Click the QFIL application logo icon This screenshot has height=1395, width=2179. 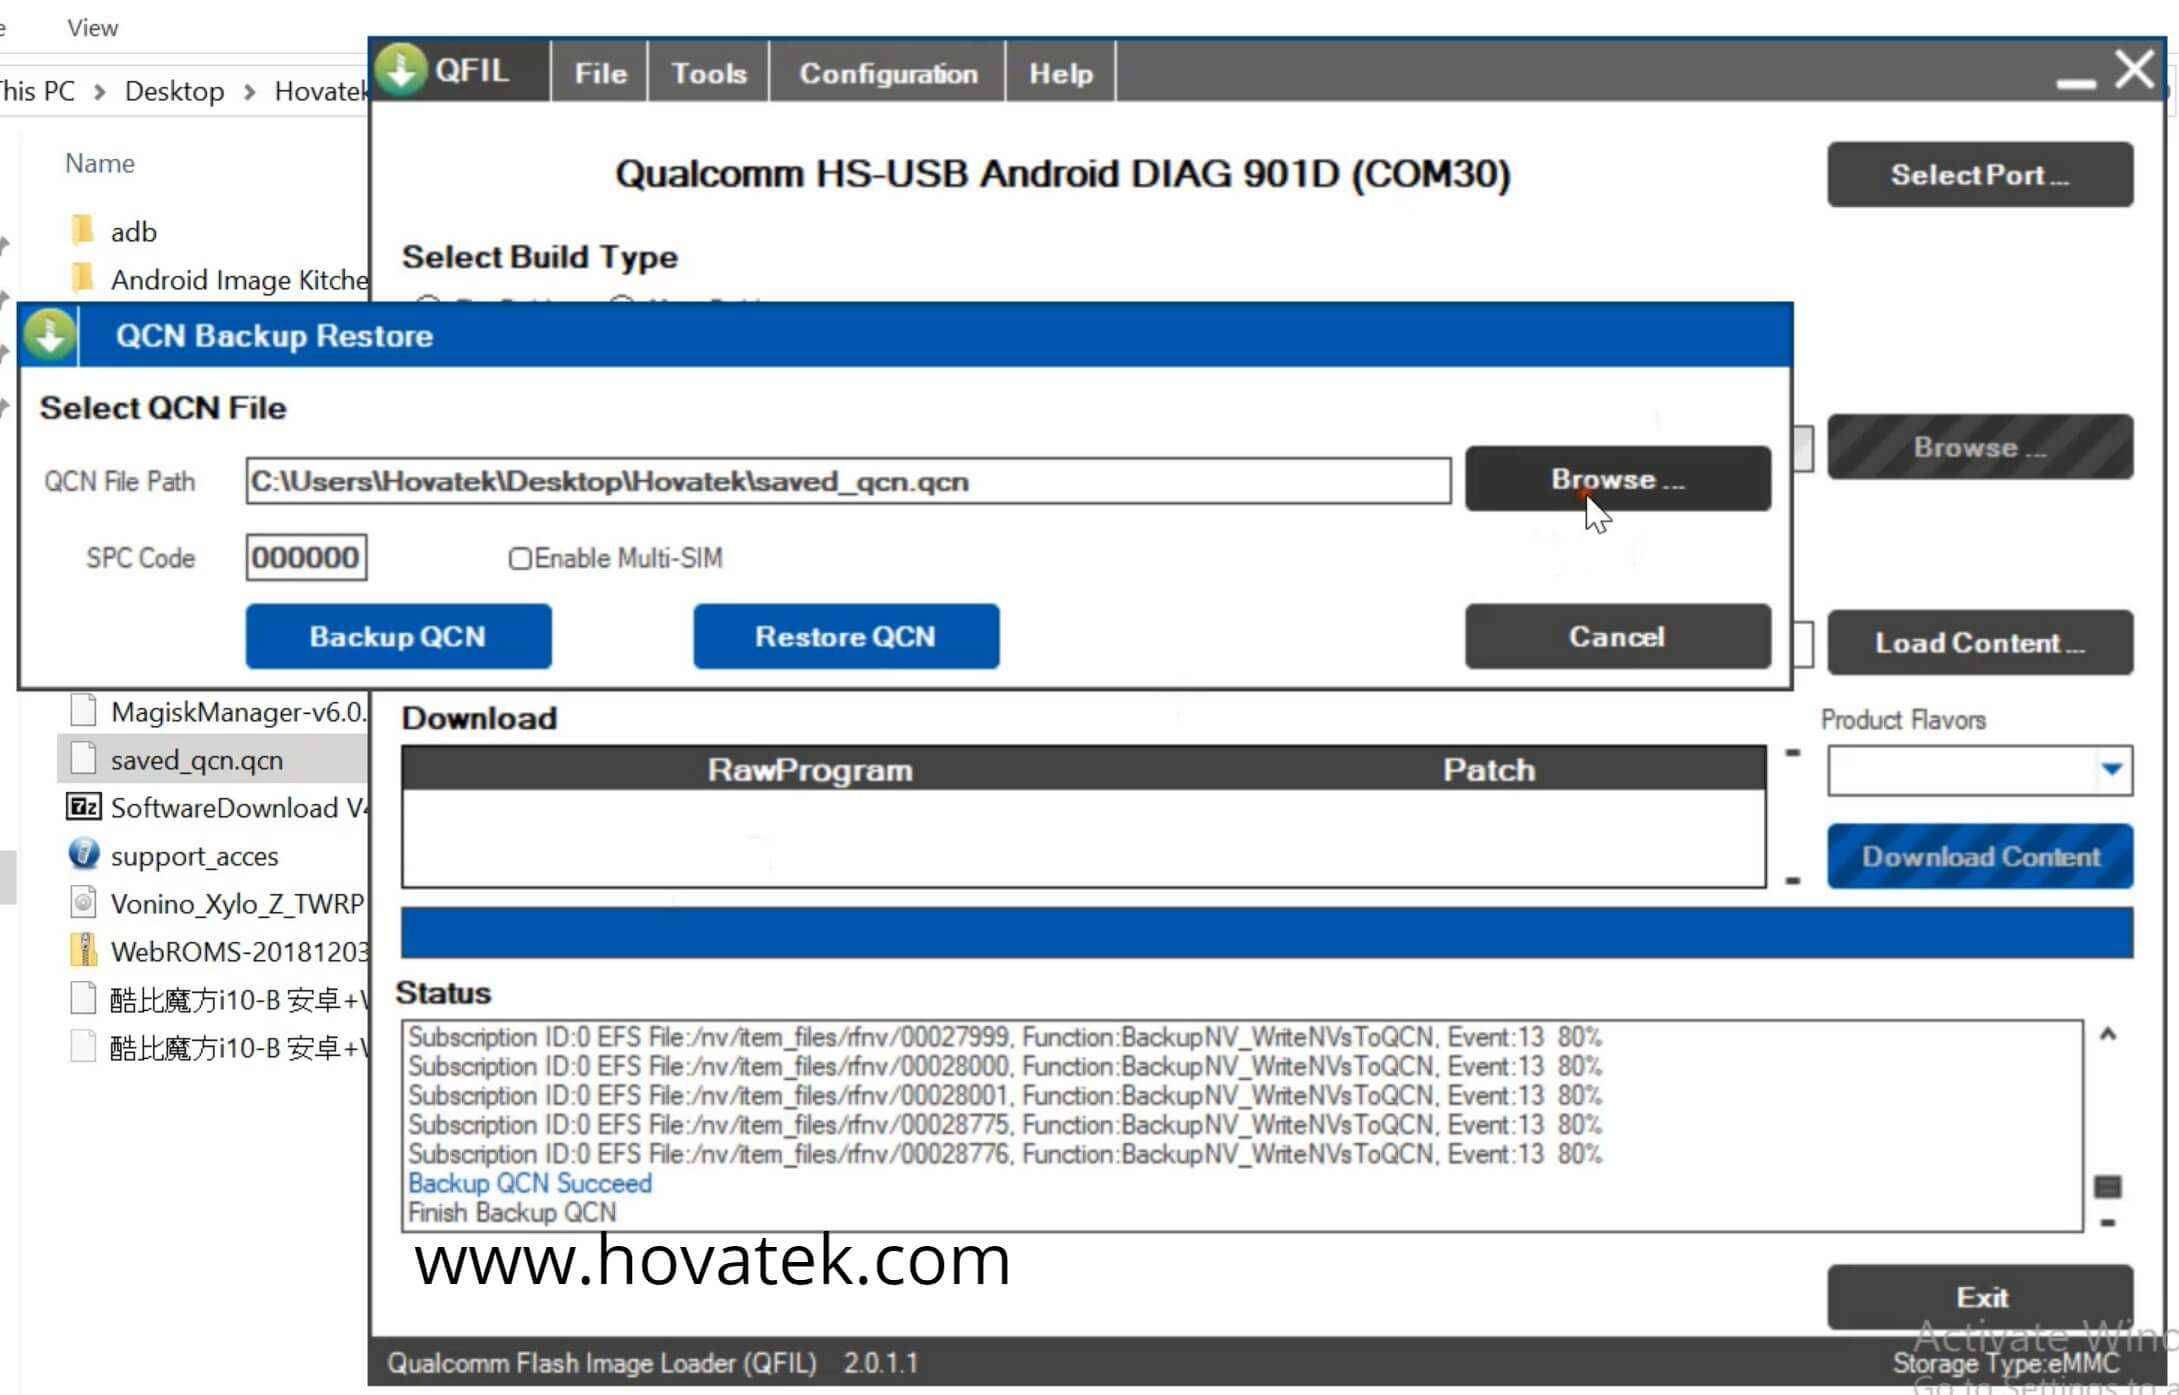coord(399,69)
